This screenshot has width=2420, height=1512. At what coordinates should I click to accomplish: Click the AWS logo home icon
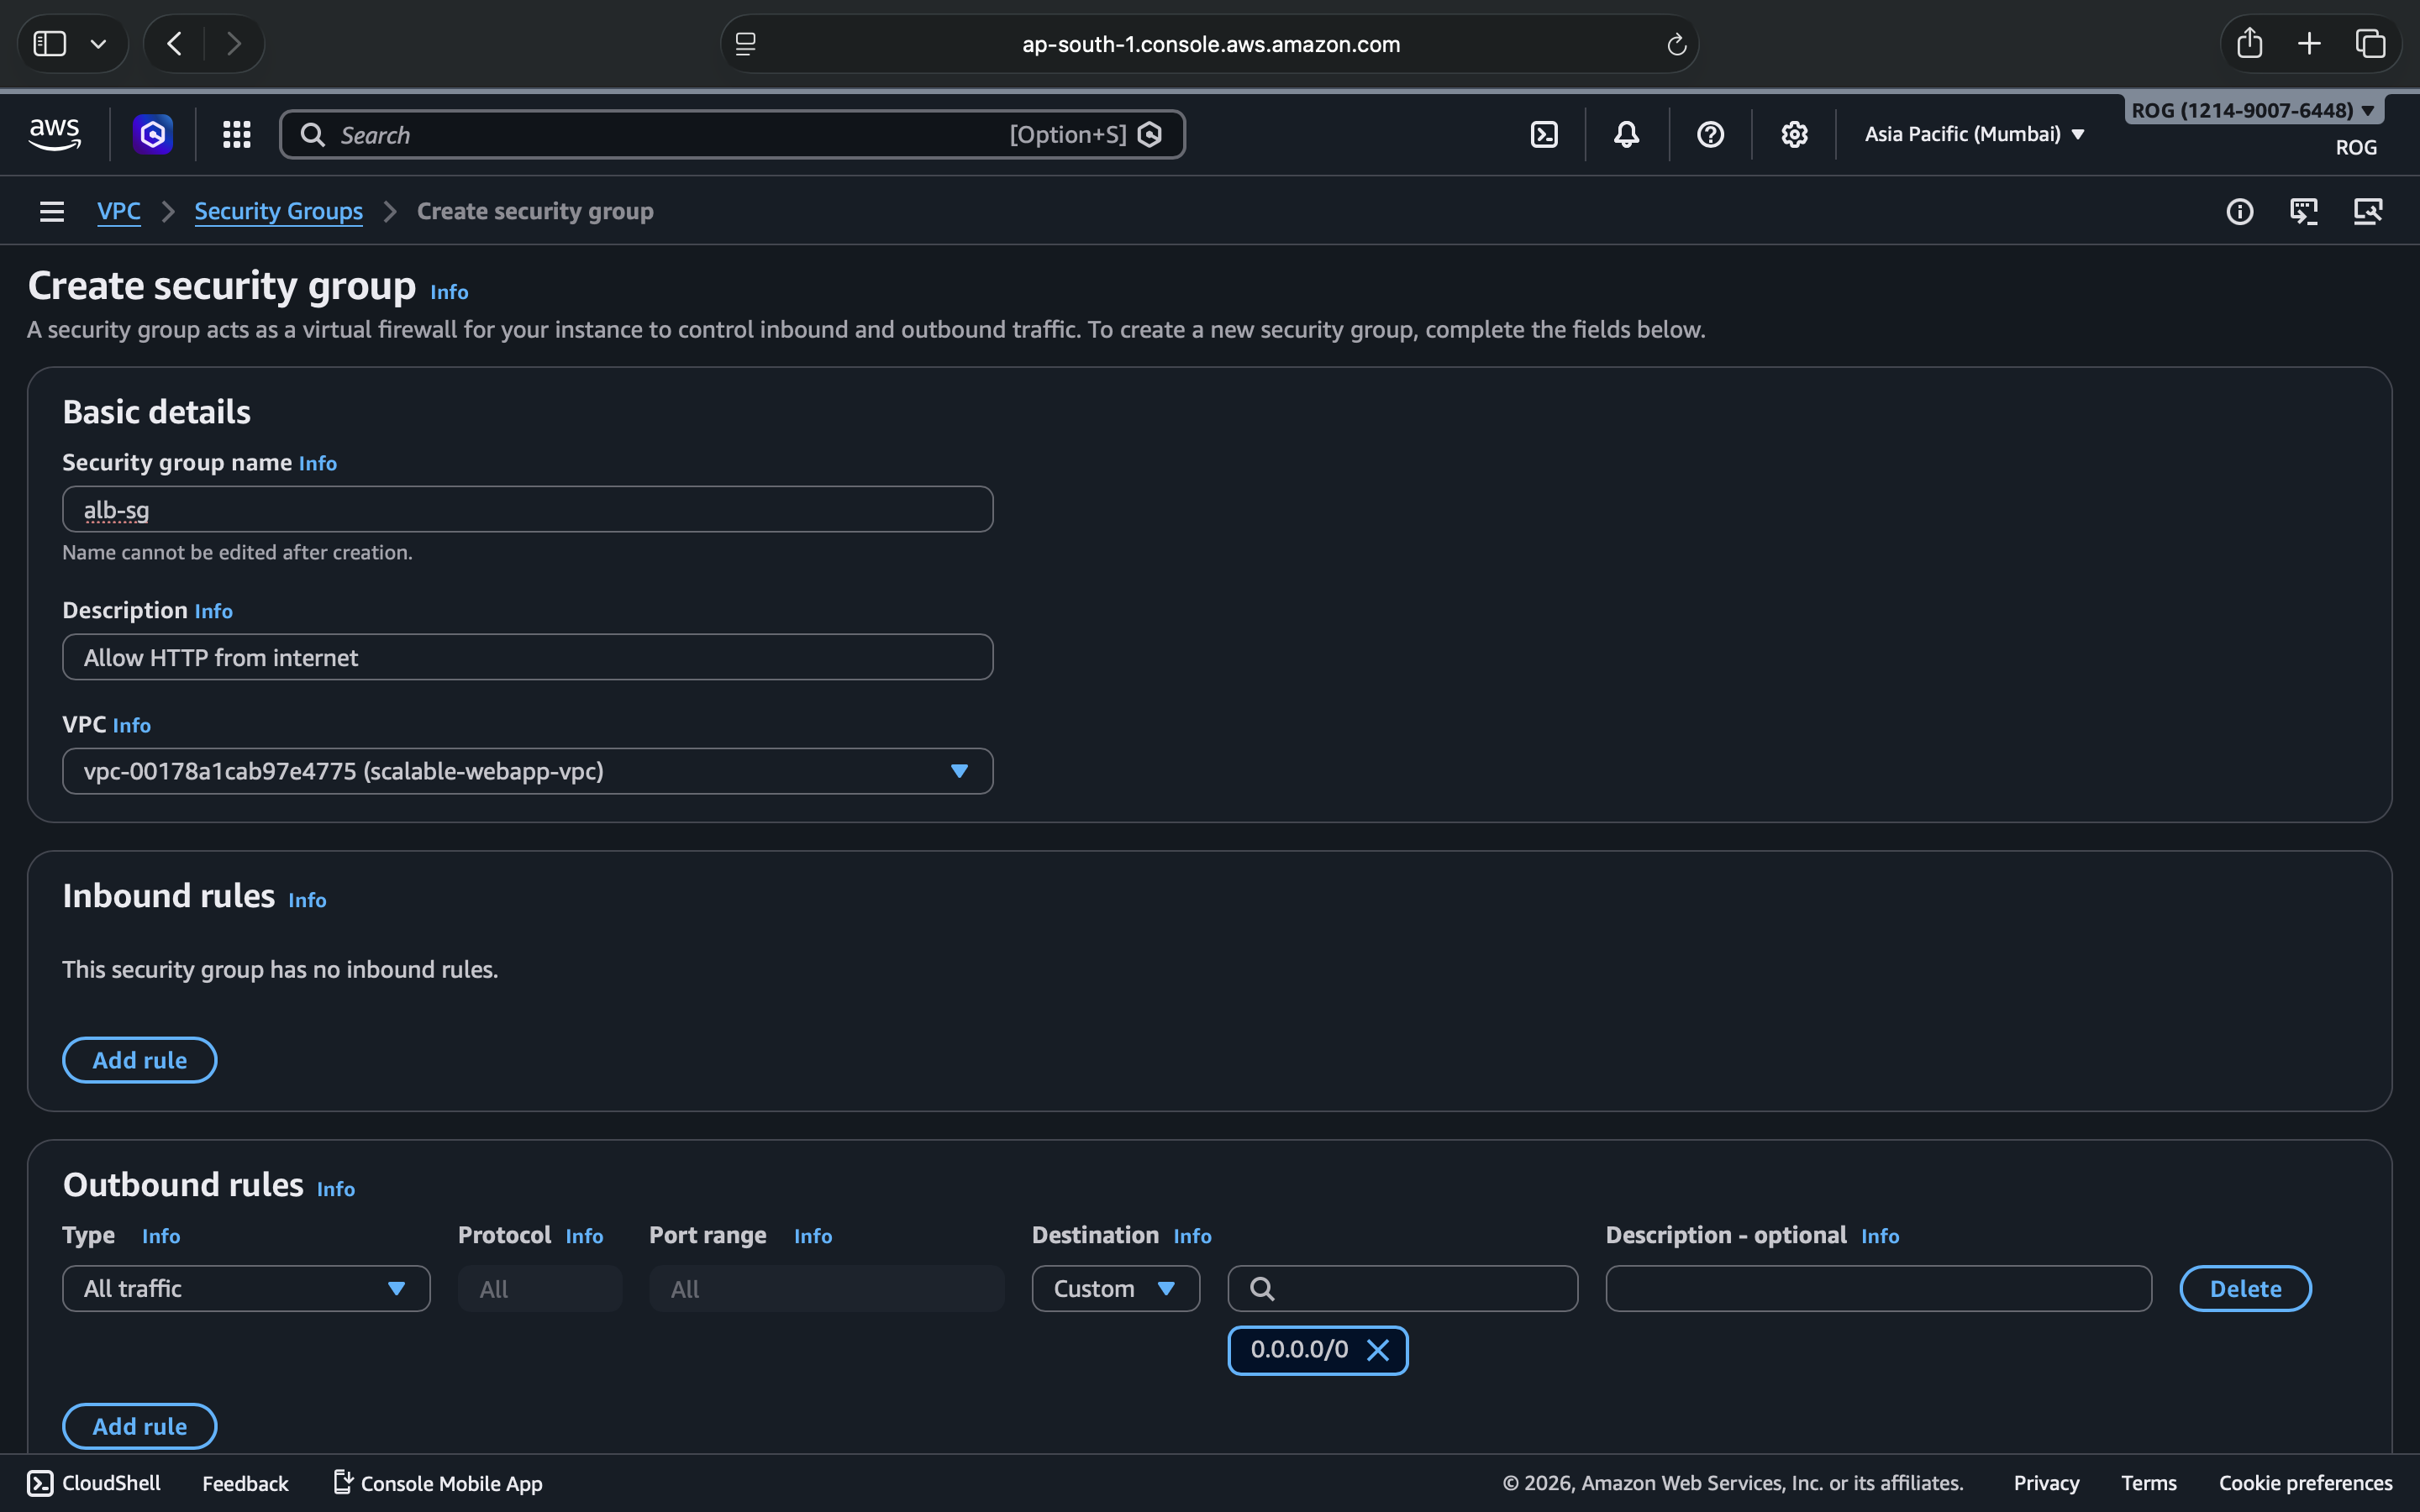[x=54, y=134]
